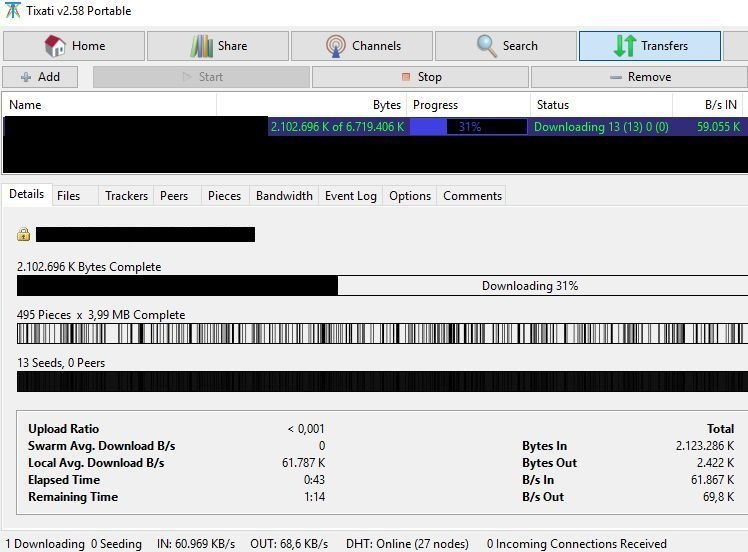Show the Event Log tab

point(351,196)
